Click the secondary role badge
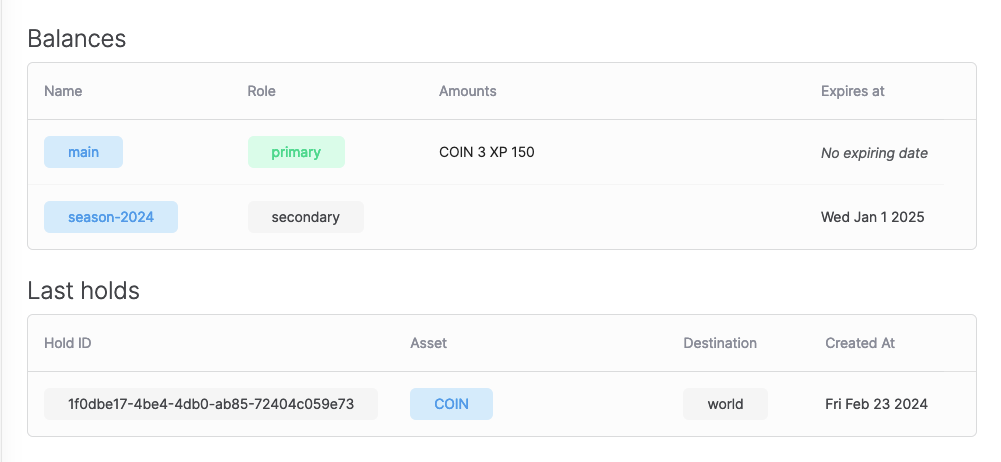Image resolution: width=1001 pixels, height=462 pixels. (x=305, y=217)
